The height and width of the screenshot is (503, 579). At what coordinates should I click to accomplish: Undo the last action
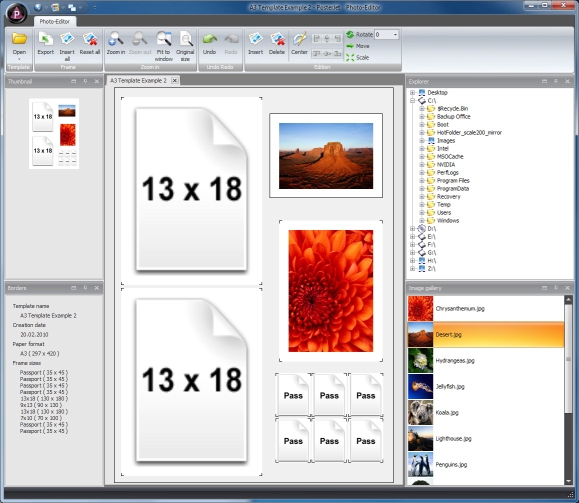tap(209, 44)
